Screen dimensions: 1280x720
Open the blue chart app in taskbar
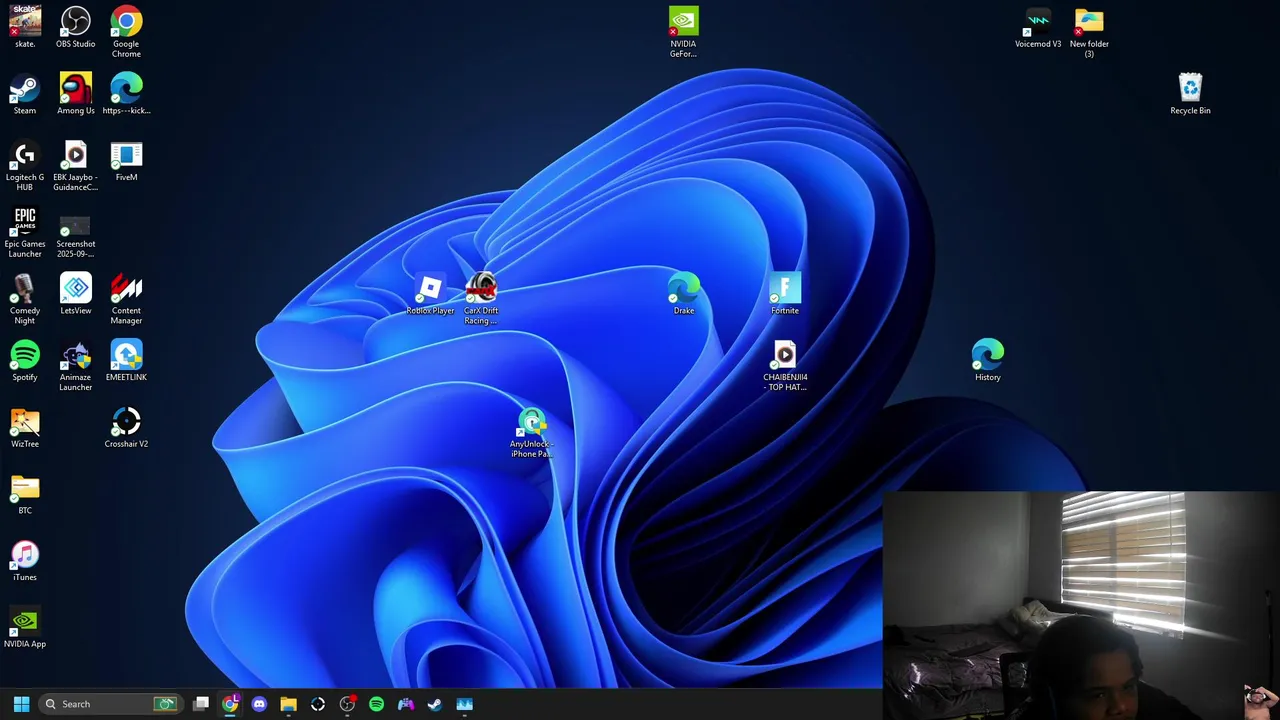(x=464, y=704)
